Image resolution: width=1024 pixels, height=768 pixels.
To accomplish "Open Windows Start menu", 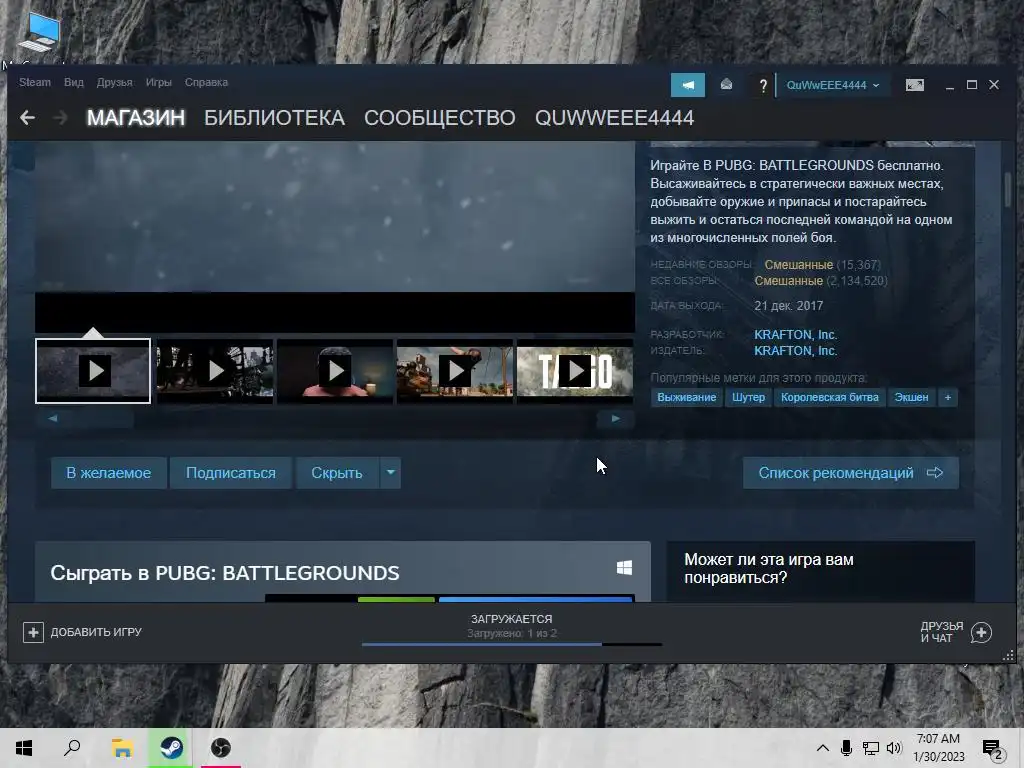I will click(24, 748).
